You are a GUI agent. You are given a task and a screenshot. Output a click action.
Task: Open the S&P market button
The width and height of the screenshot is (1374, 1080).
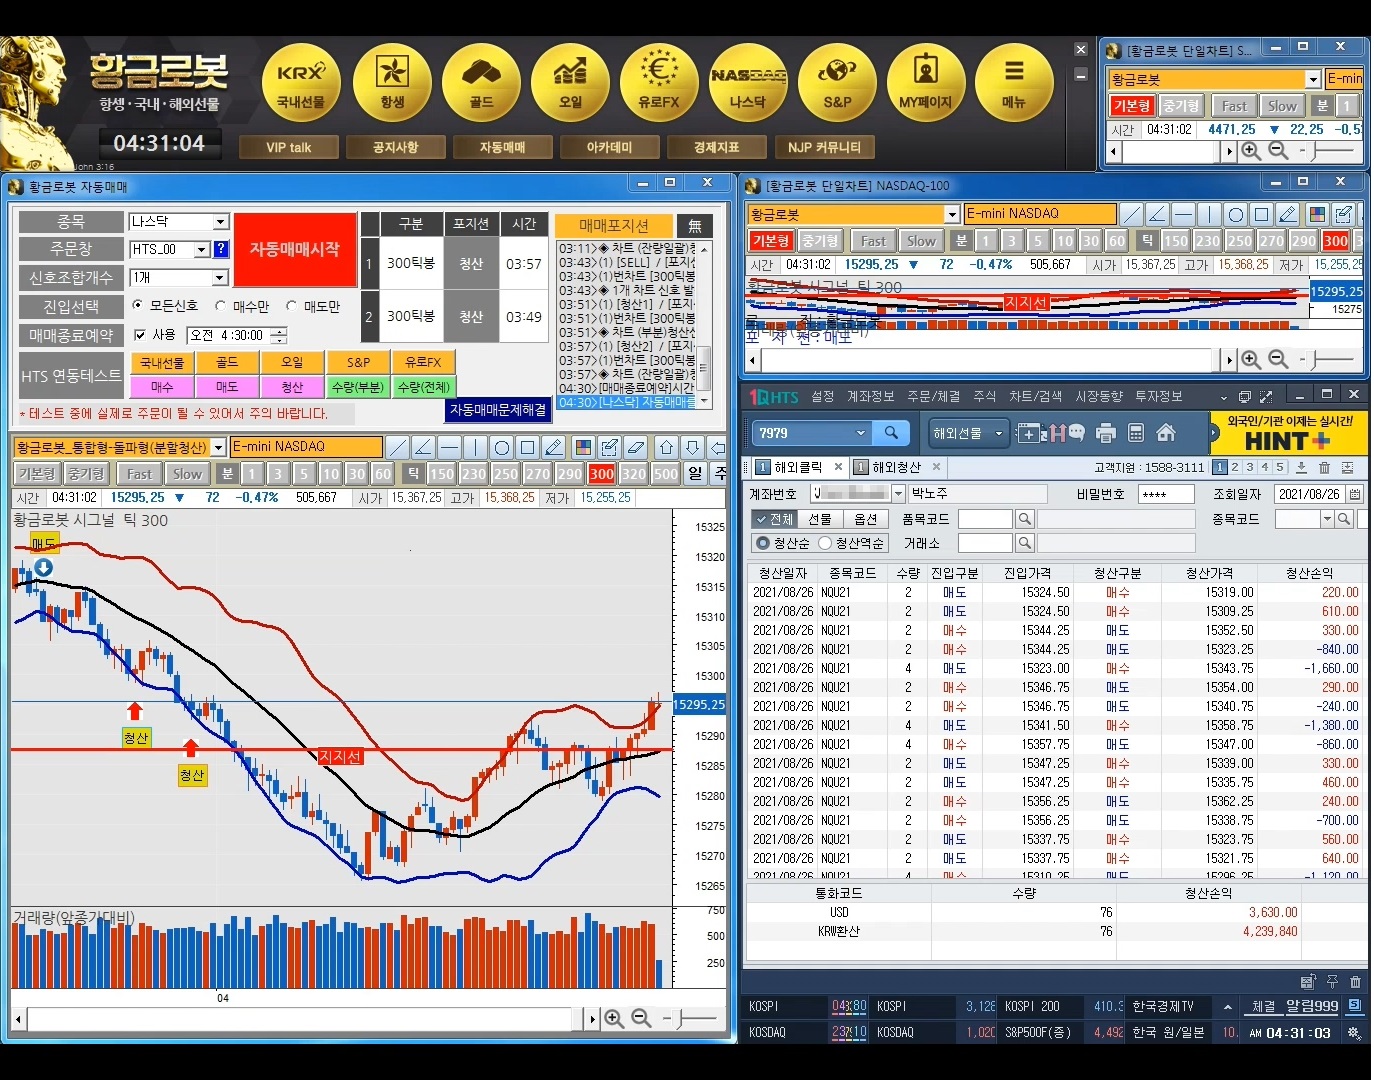pos(837,84)
